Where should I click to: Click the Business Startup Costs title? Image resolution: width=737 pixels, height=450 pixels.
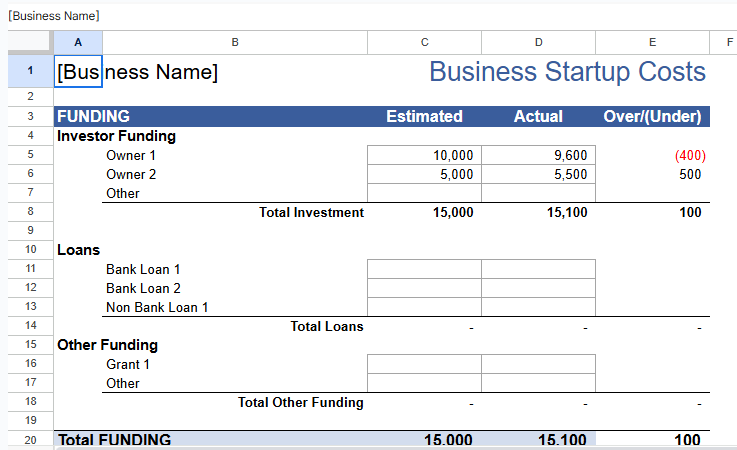pos(567,72)
